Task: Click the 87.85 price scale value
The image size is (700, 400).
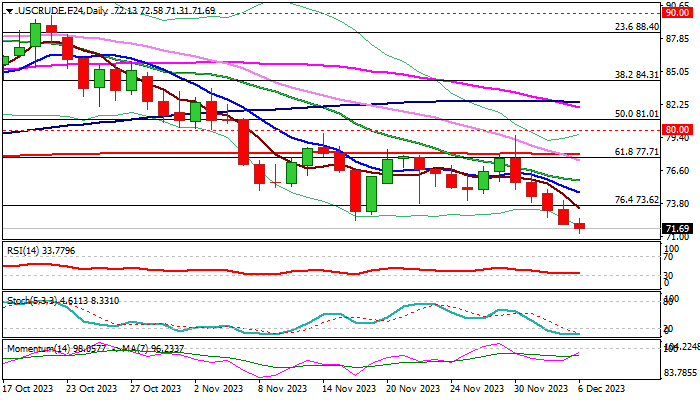Action: point(677,39)
